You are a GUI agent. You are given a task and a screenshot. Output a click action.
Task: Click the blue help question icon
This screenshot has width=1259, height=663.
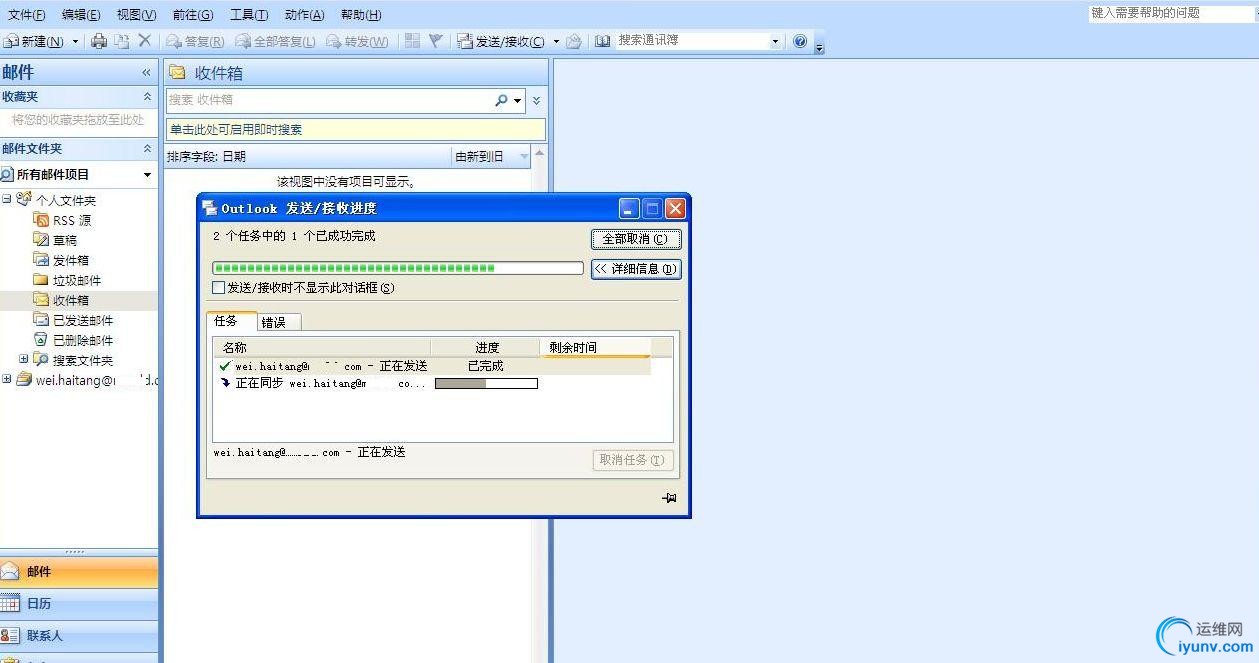[x=800, y=41]
